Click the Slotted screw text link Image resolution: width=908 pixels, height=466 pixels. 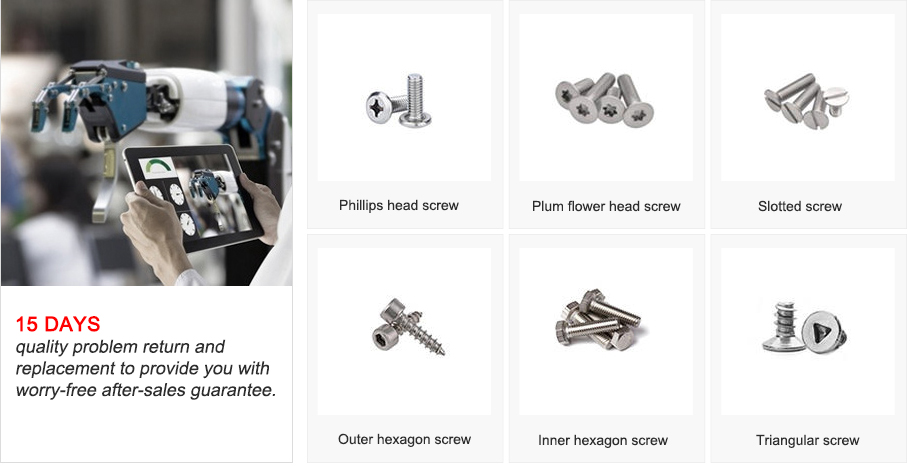pyautogui.click(x=800, y=207)
